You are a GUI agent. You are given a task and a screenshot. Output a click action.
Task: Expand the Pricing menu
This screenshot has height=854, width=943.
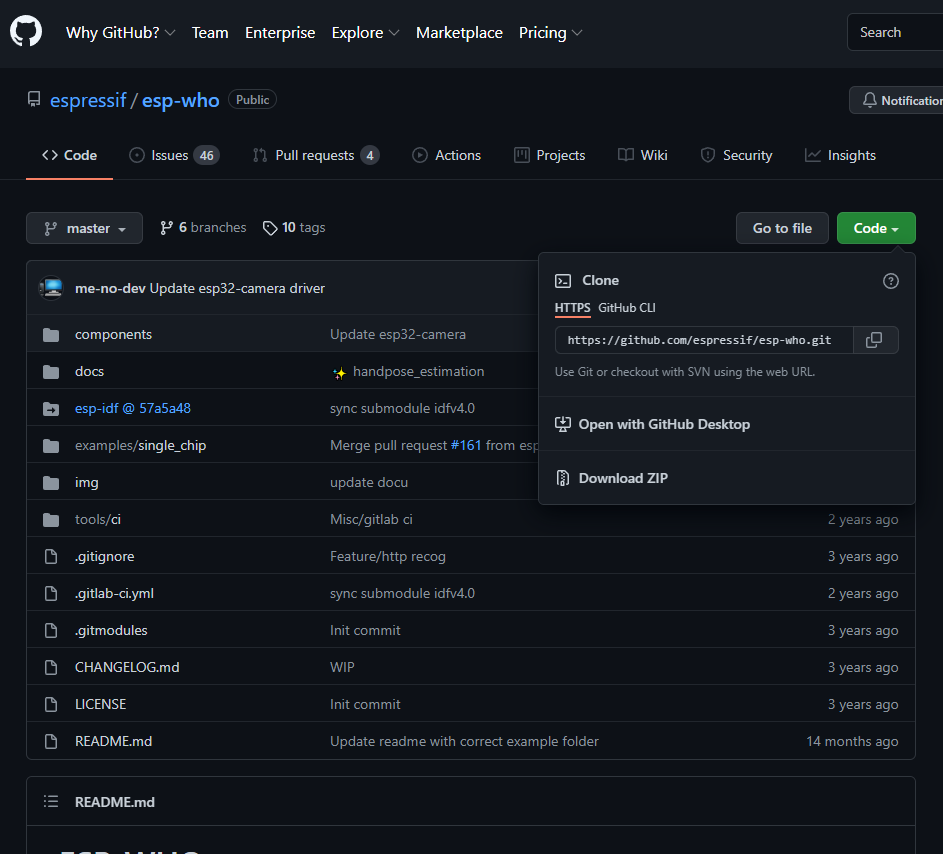550,32
